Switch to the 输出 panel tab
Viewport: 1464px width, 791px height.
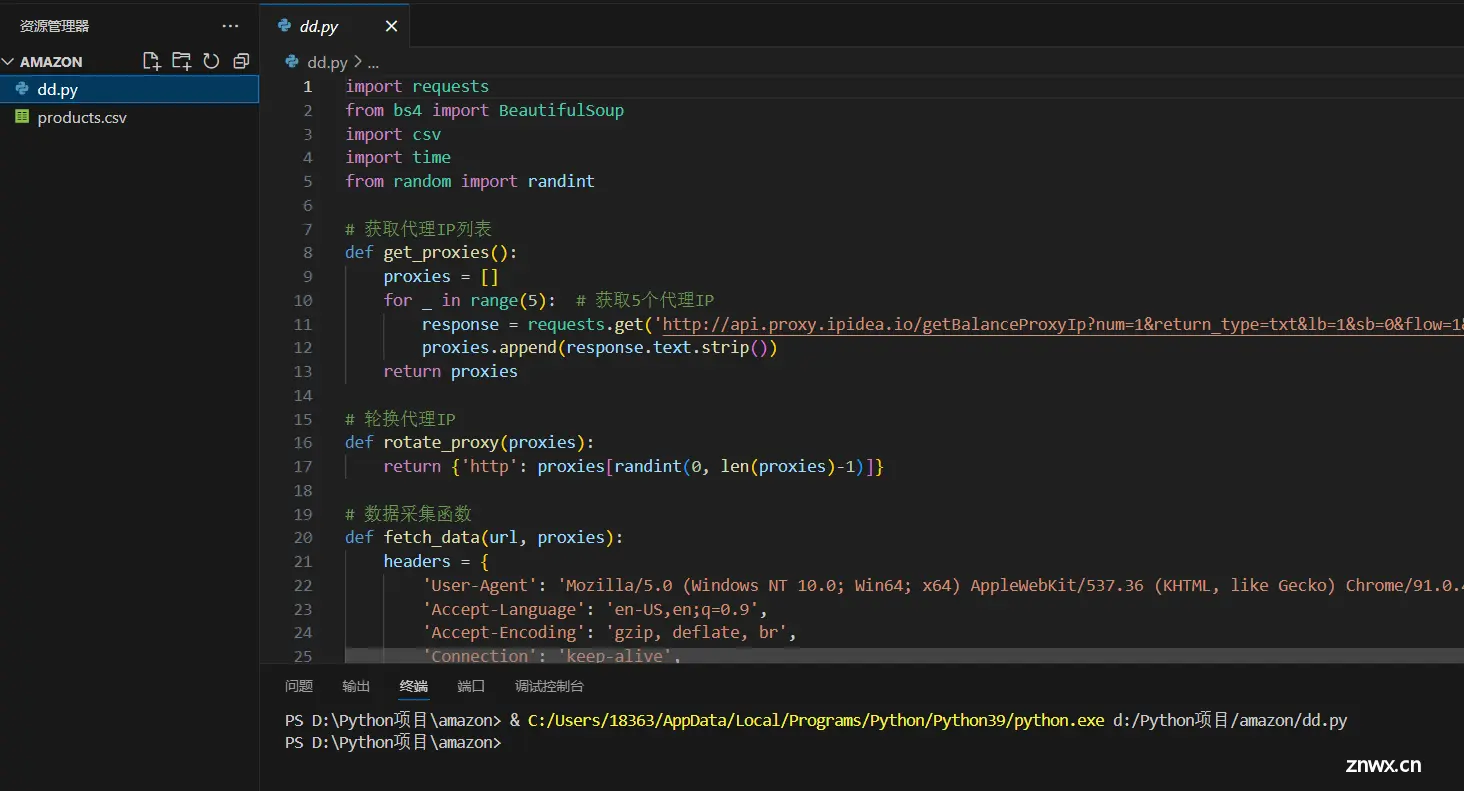[356, 686]
